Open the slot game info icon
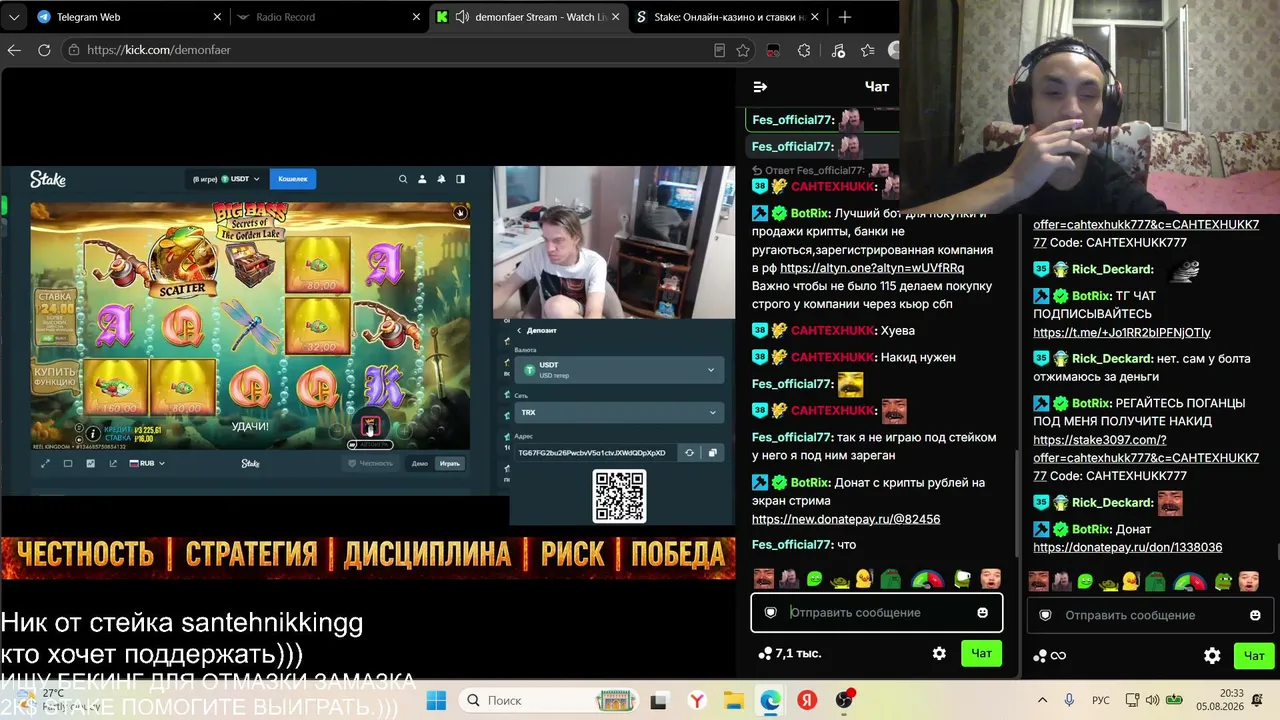 tap(93, 433)
